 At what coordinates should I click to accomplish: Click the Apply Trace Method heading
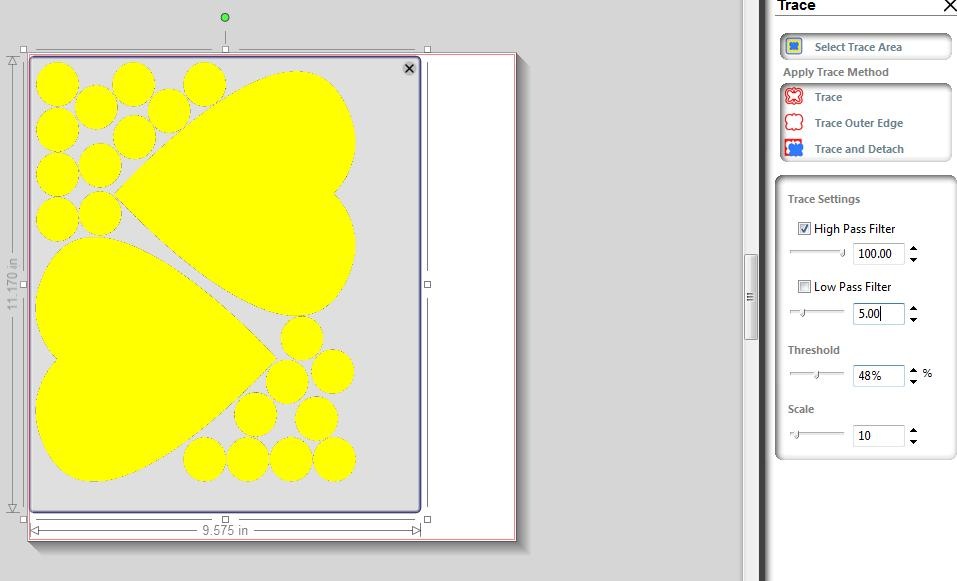(836, 72)
